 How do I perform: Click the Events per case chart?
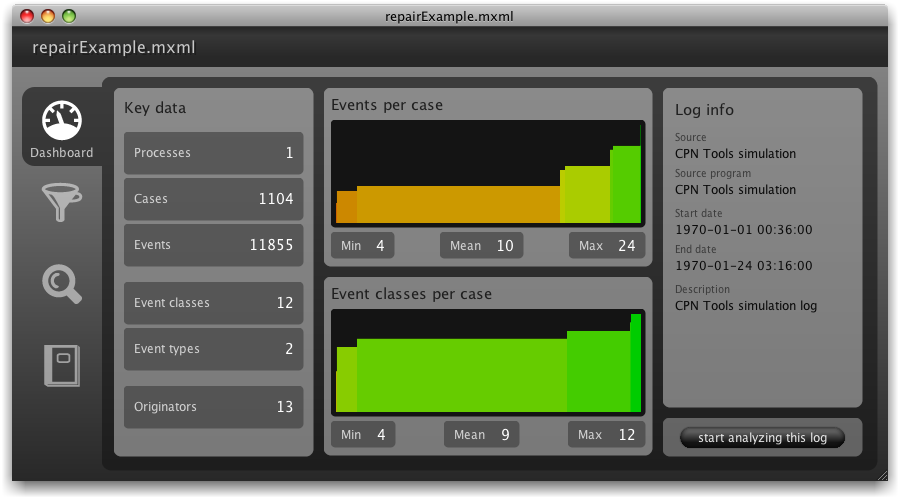tap(488, 174)
